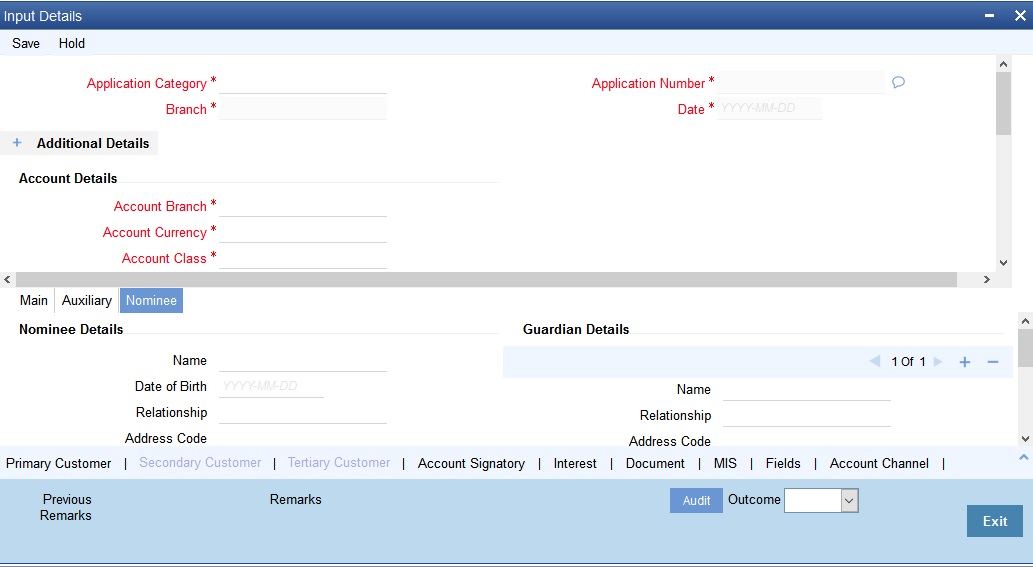
Task: Click the 'Previous Remarks' label
Action: click(x=66, y=507)
